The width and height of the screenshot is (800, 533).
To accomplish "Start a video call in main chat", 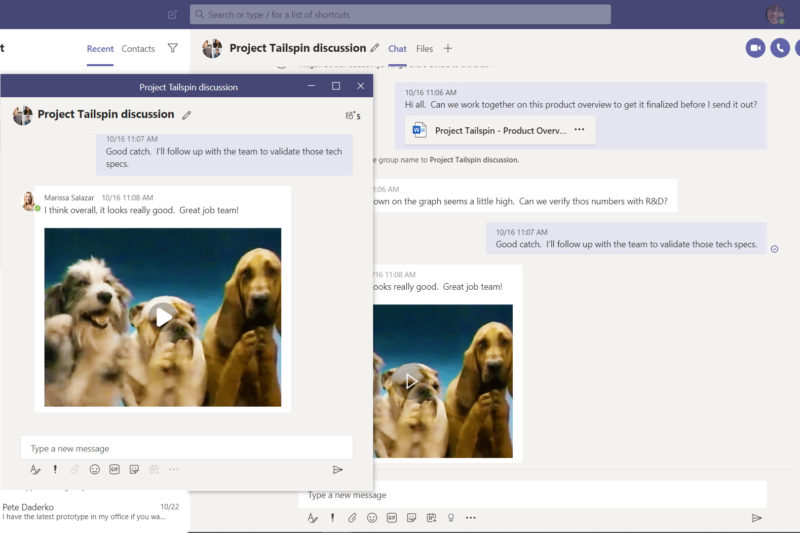I will (755, 48).
